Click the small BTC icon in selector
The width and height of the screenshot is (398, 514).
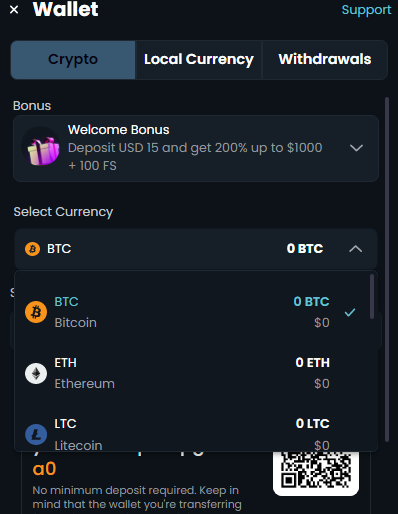point(32,249)
